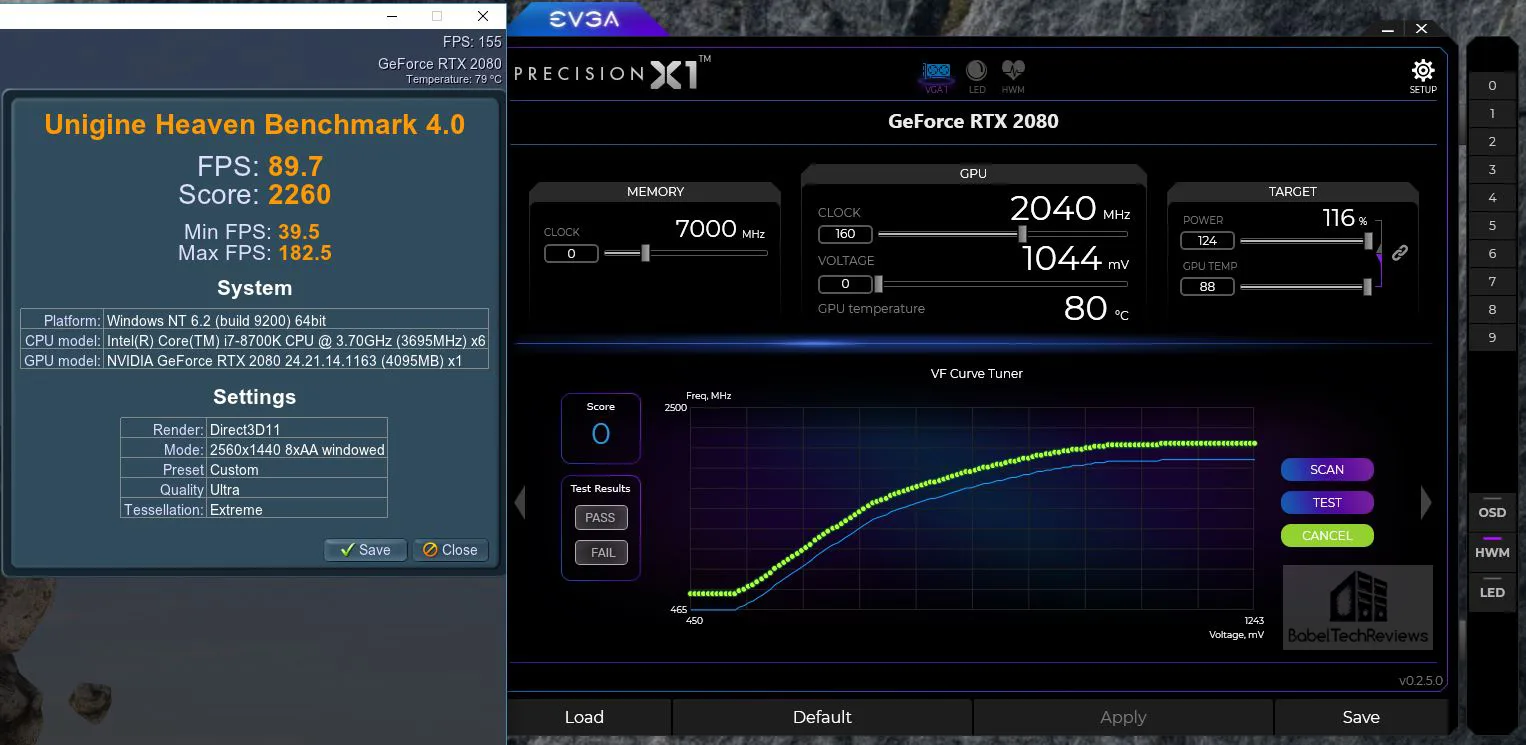Image resolution: width=1526 pixels, height=745 pixels.
Task: Select the VGA1 card icon
Action: (x=936, y=76)
